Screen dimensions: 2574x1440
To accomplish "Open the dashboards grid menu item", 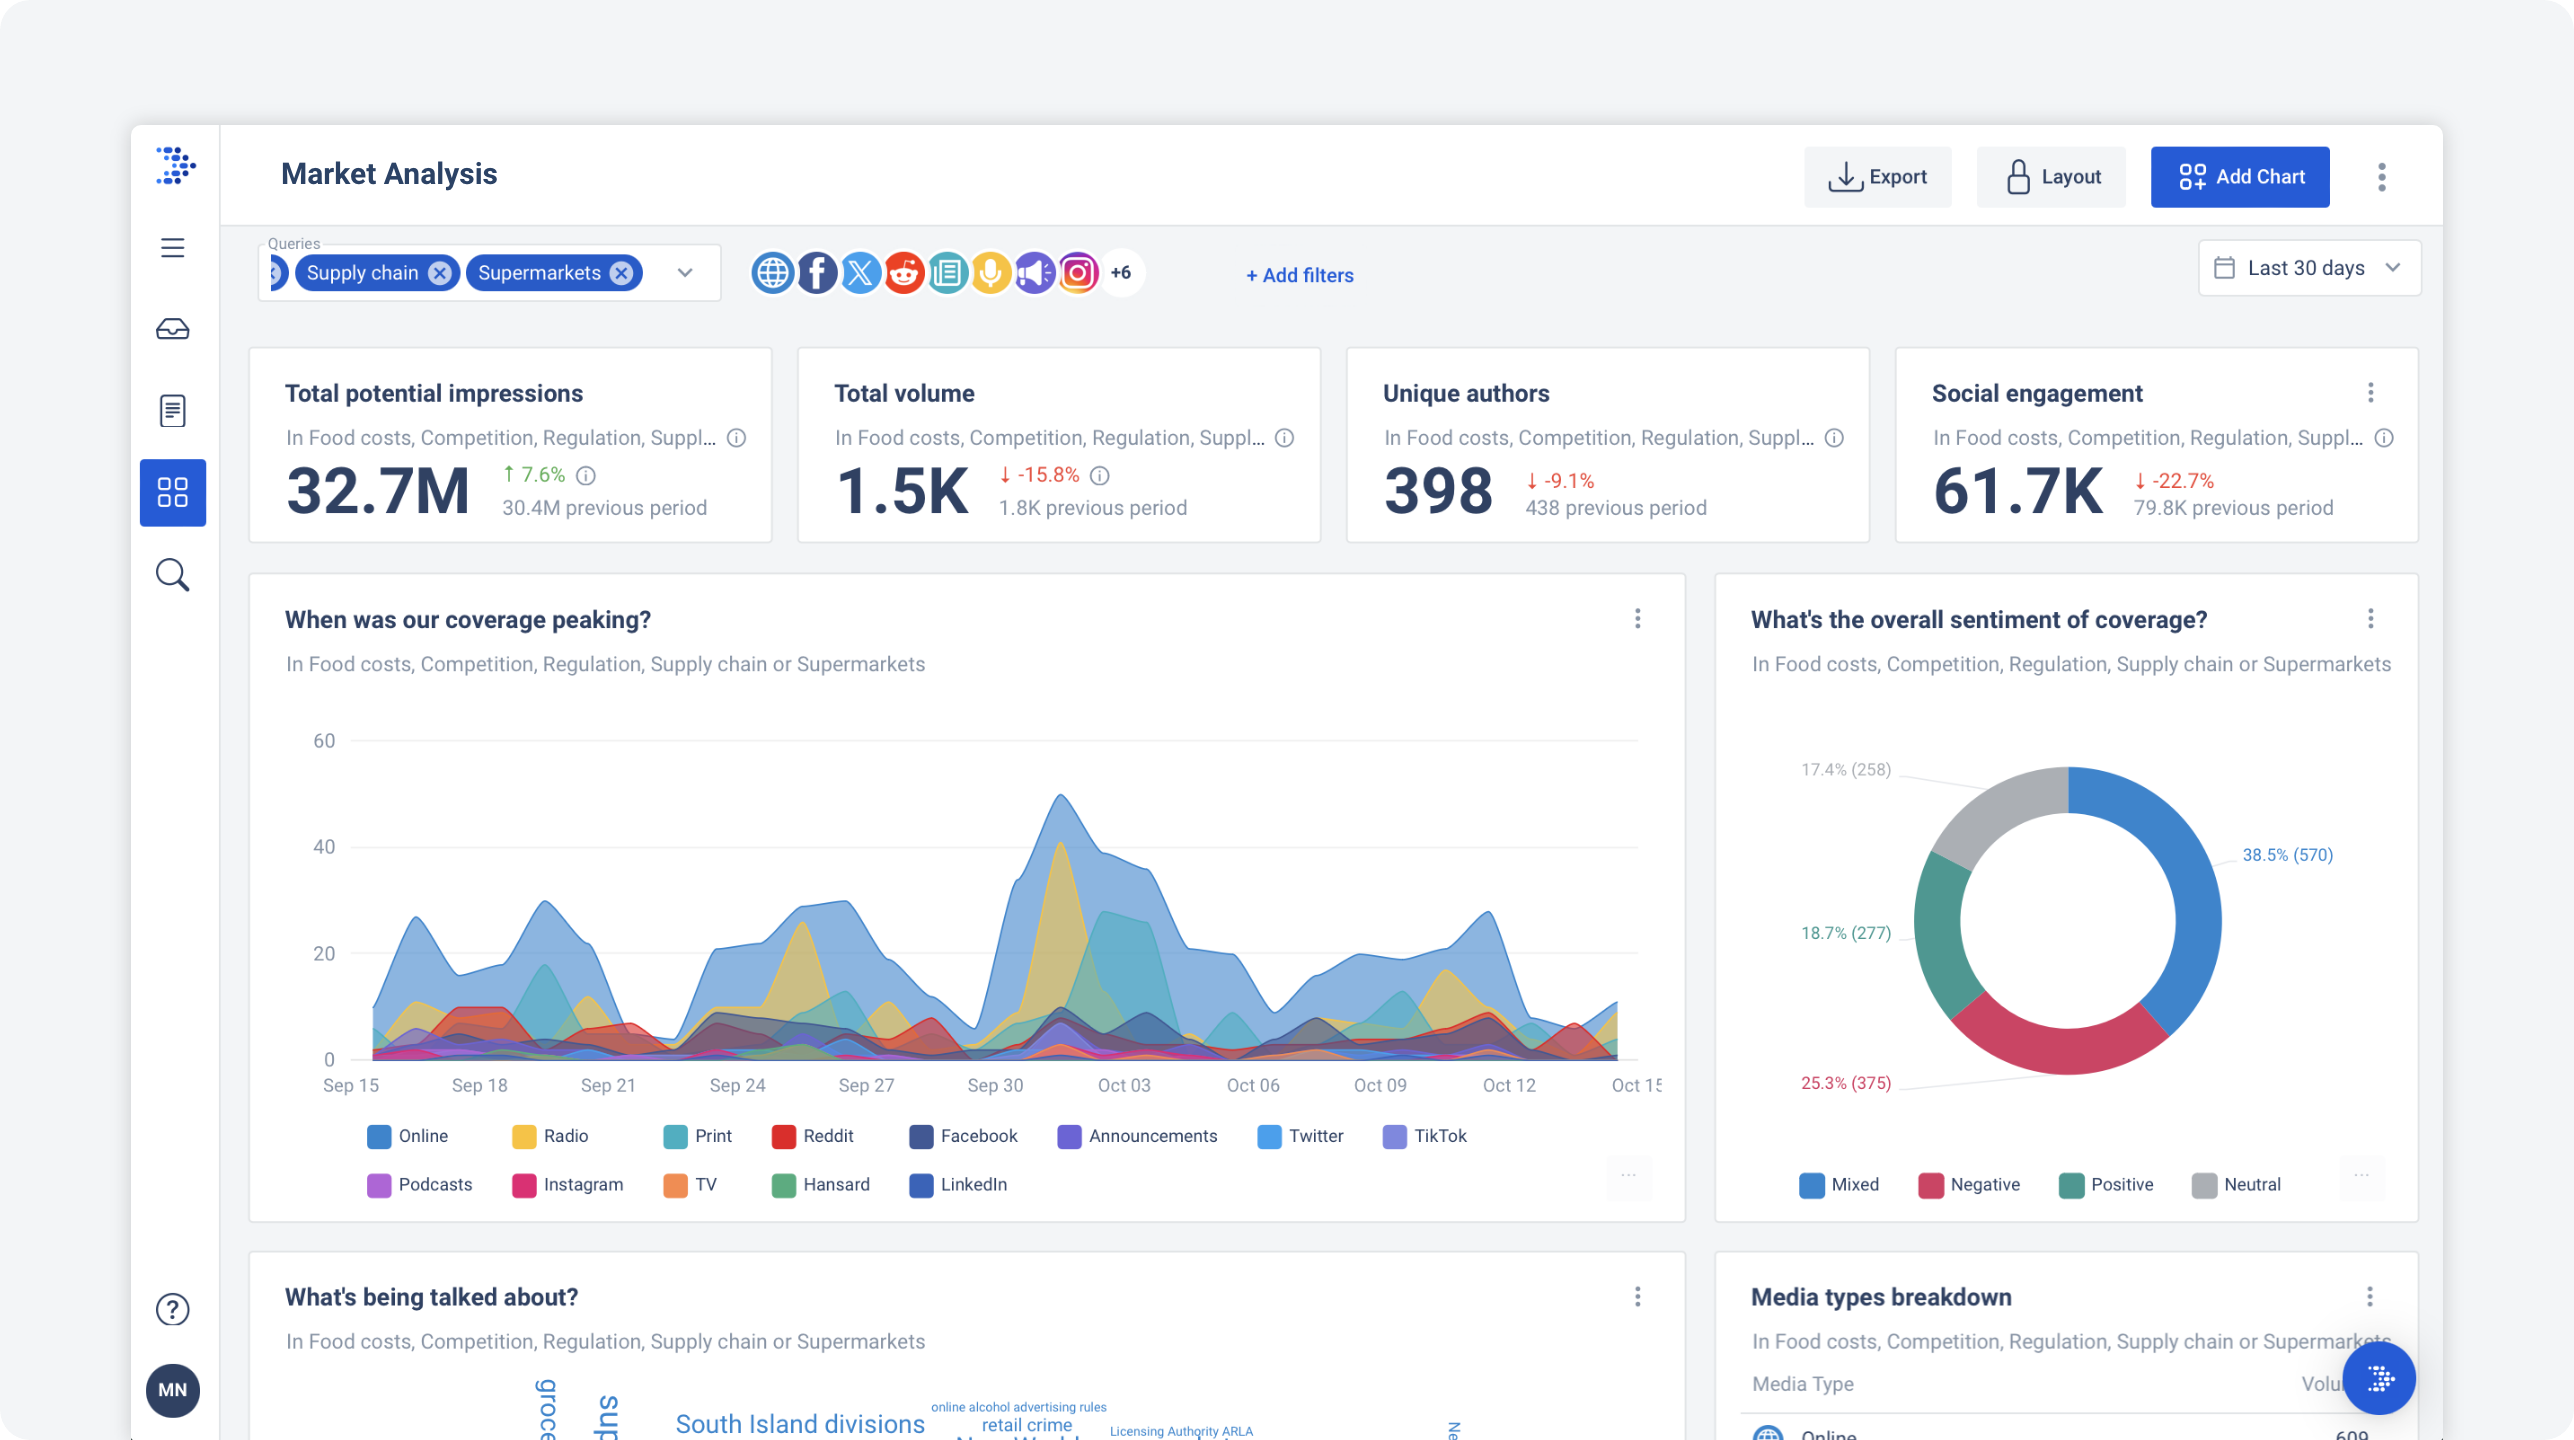I will [172, 492].
